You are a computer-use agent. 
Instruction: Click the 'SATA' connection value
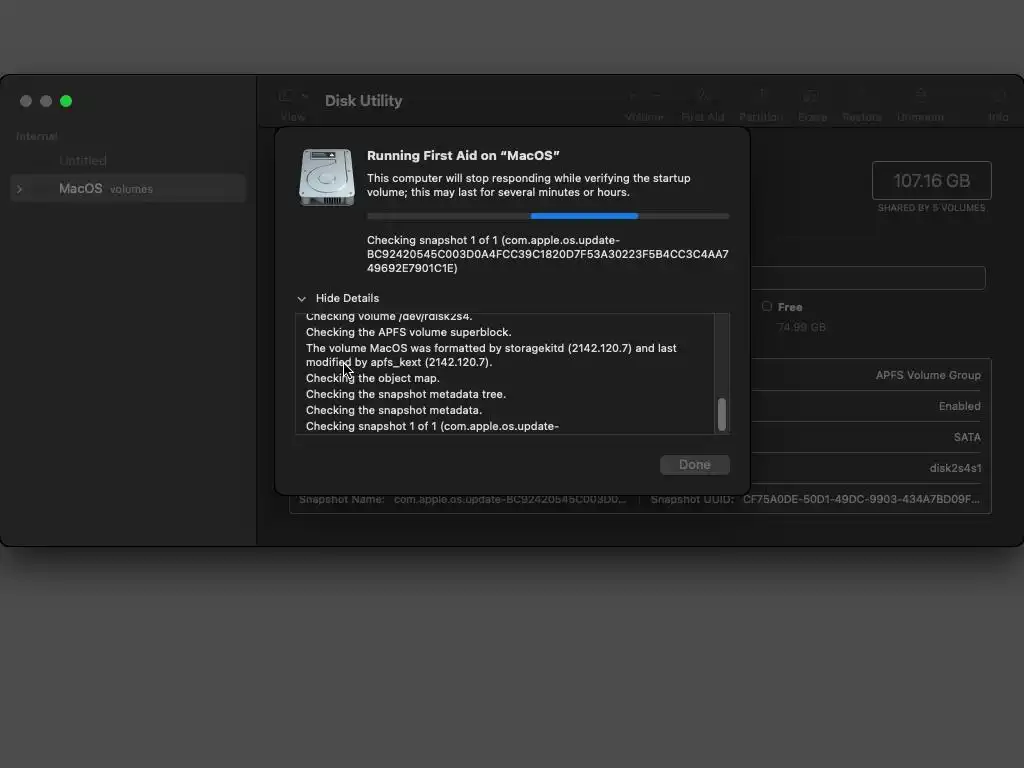(x=967, y=437)
